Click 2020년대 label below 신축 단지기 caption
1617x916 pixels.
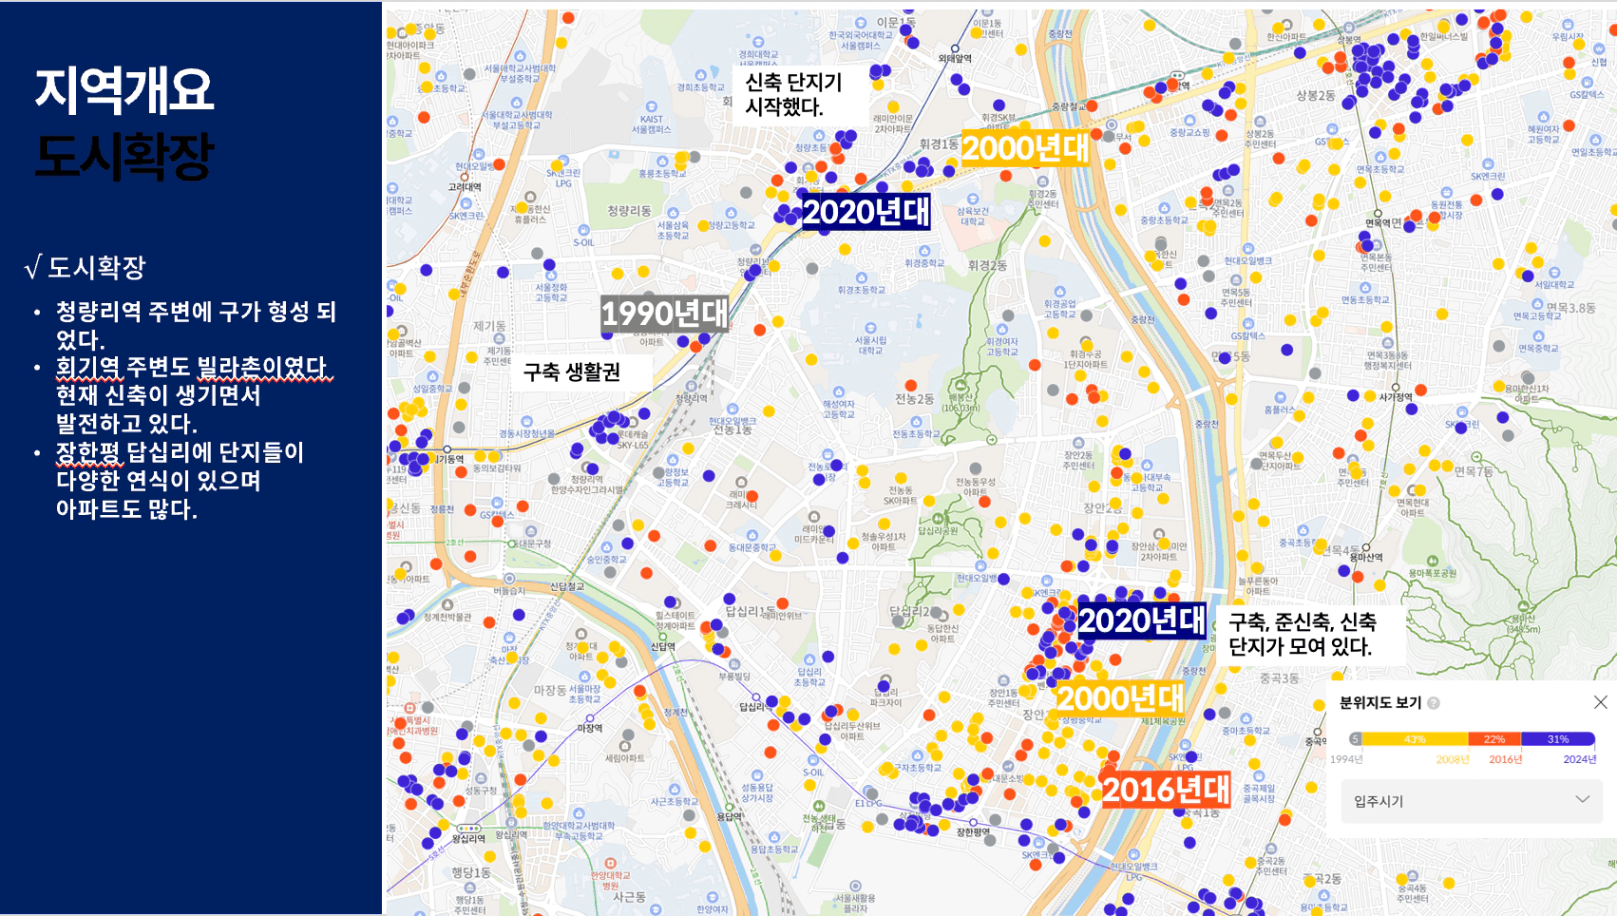(866, 211)
